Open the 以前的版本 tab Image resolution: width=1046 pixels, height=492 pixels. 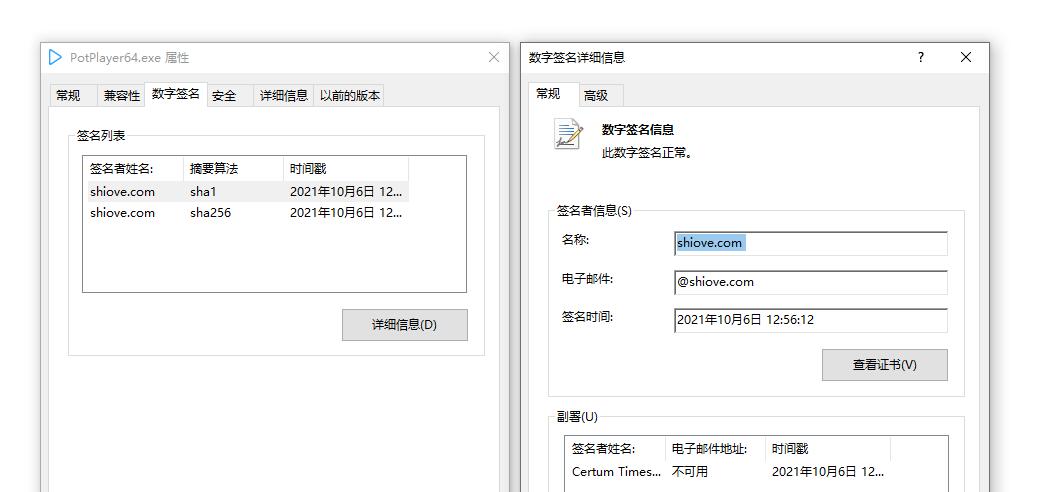(350, 96)
